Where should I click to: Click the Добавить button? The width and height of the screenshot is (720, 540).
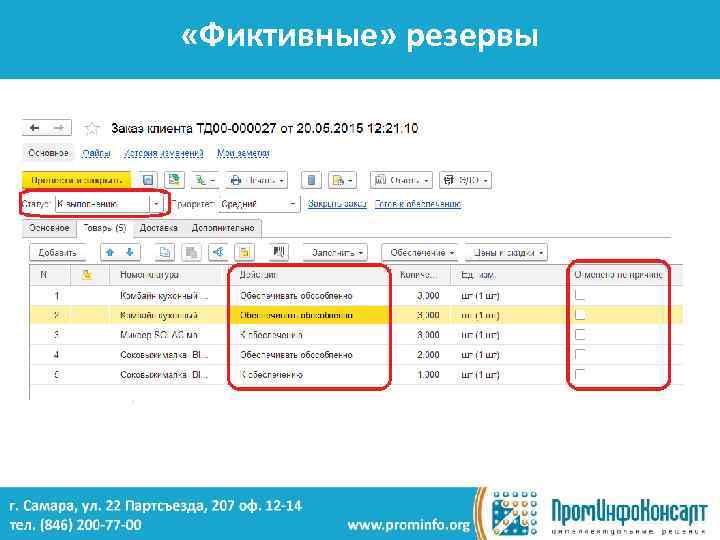57,253
